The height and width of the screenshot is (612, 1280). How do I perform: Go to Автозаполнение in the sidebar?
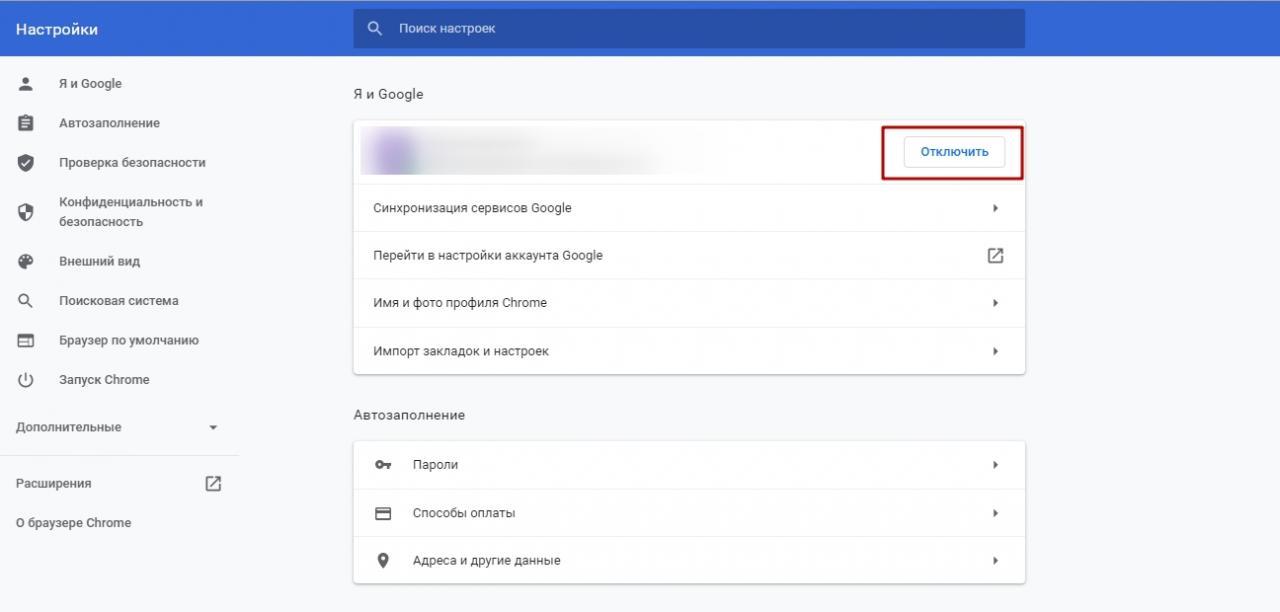click(x=109, y=123)
